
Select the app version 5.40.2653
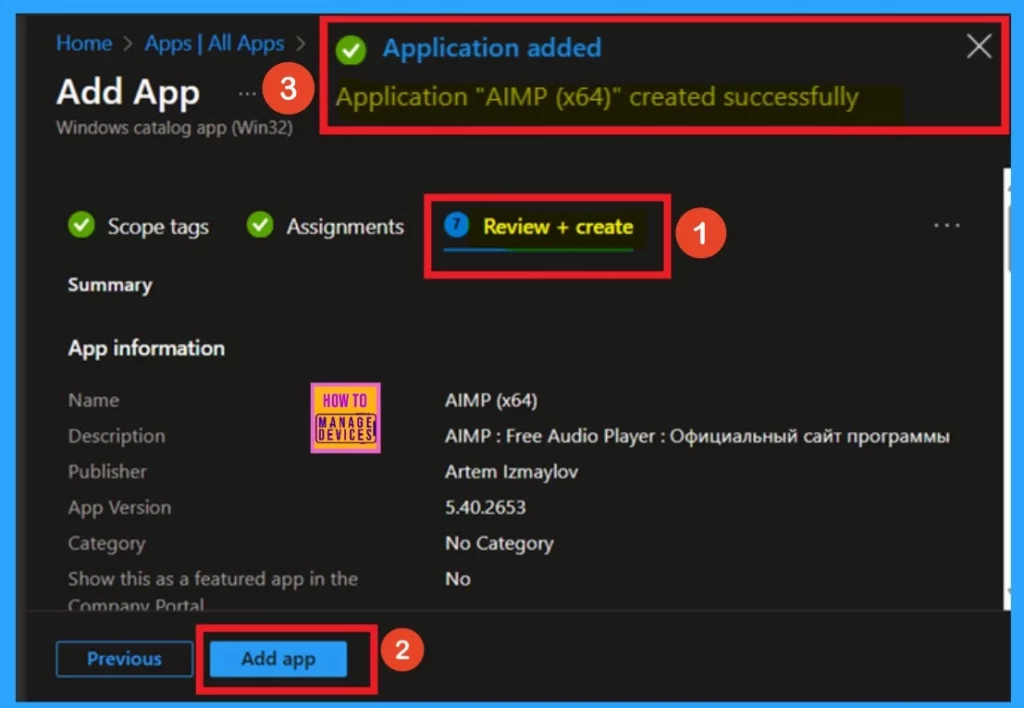pos(485,507)
